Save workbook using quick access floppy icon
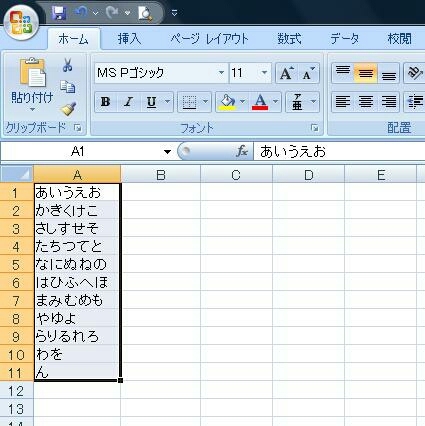 point(59,13)
